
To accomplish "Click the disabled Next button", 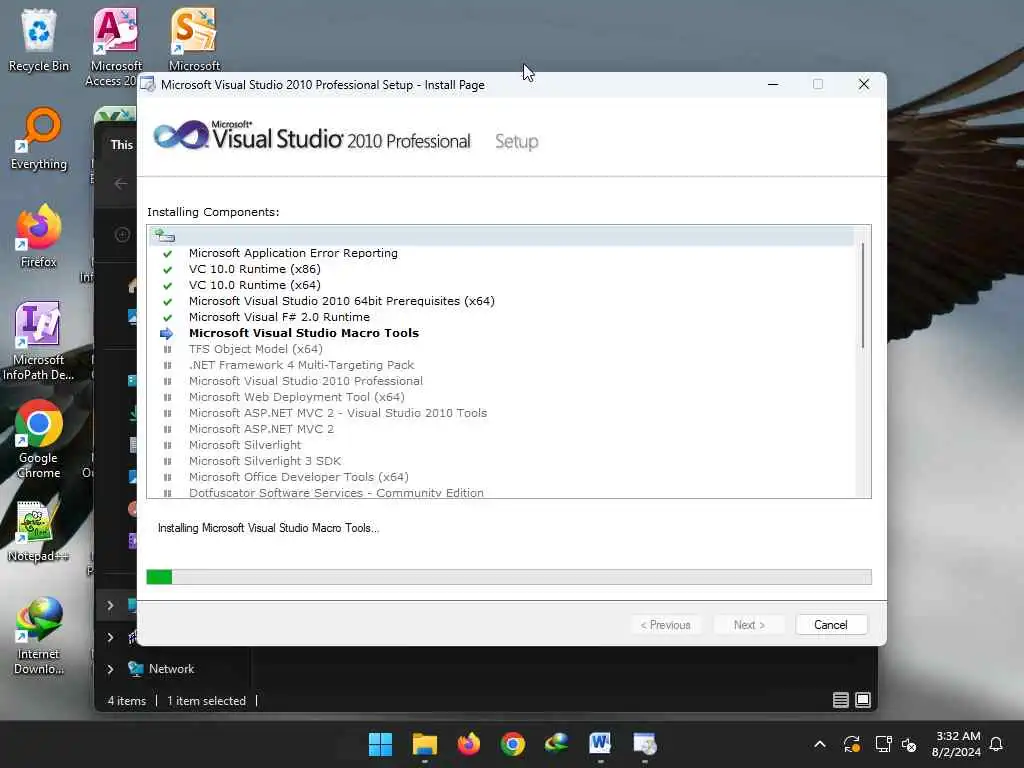I will point(749,625).
